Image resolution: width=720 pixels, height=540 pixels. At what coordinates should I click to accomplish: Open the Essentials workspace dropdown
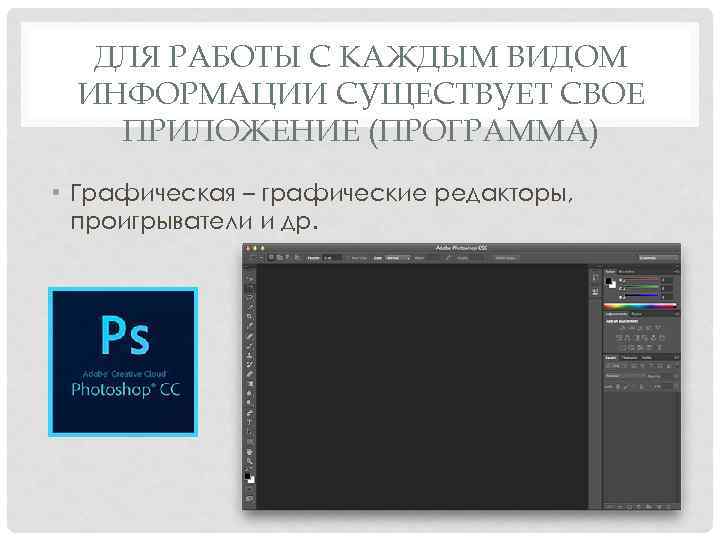pyautogui.click(x=658, y=258)
